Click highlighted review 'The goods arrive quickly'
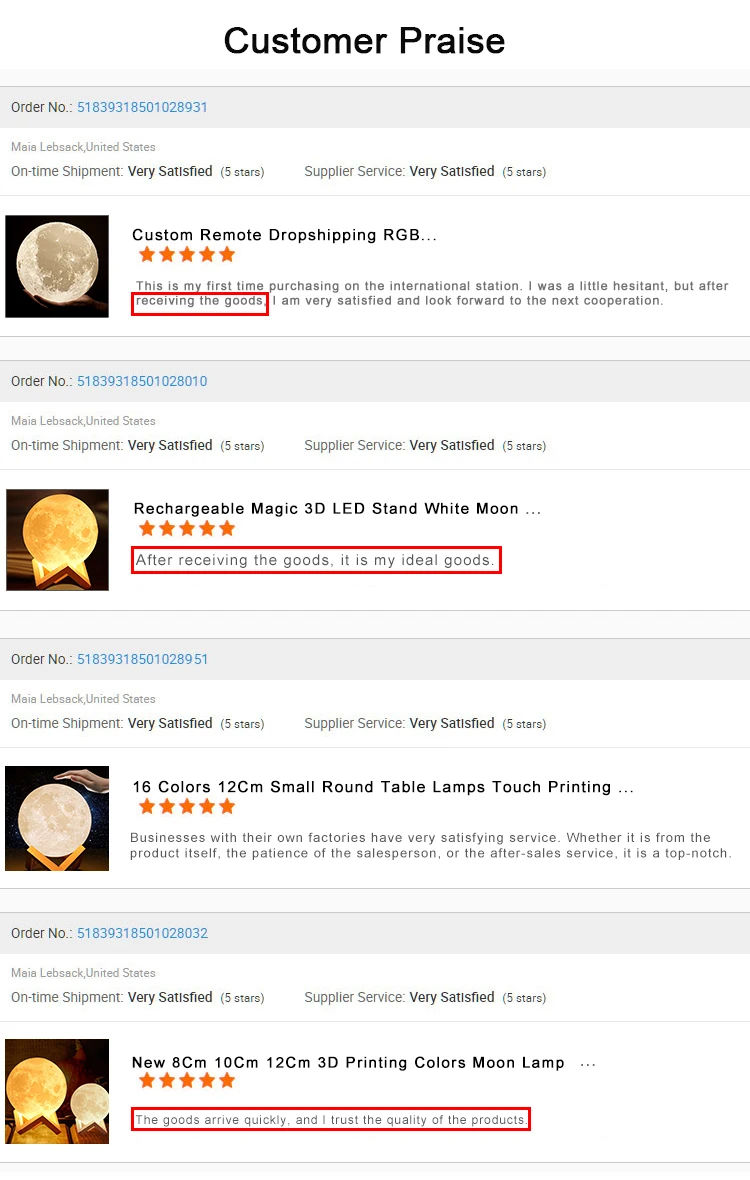Image resolution: width=750 pixels, height=1180 pixels. tap(331, 1120)
